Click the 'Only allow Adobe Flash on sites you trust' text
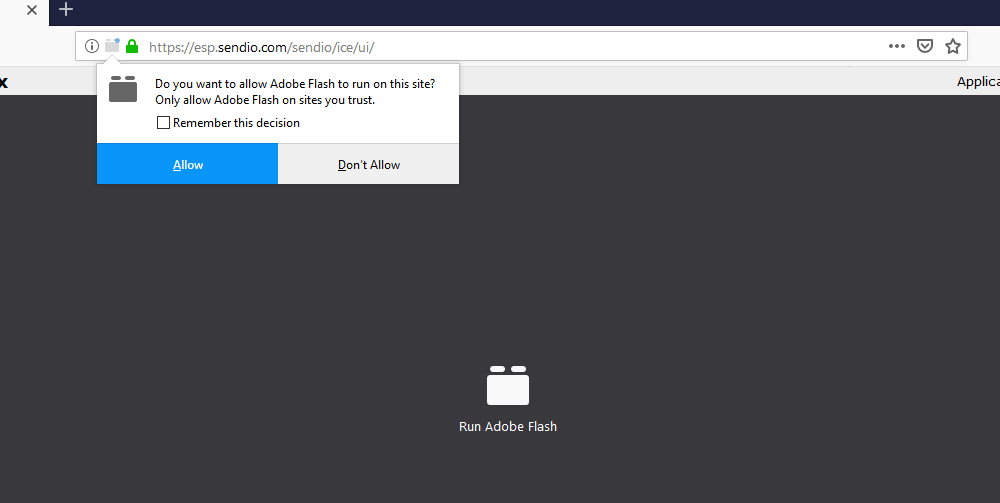The height and width of the screenshot is (503, 1000). pos(265,100)
